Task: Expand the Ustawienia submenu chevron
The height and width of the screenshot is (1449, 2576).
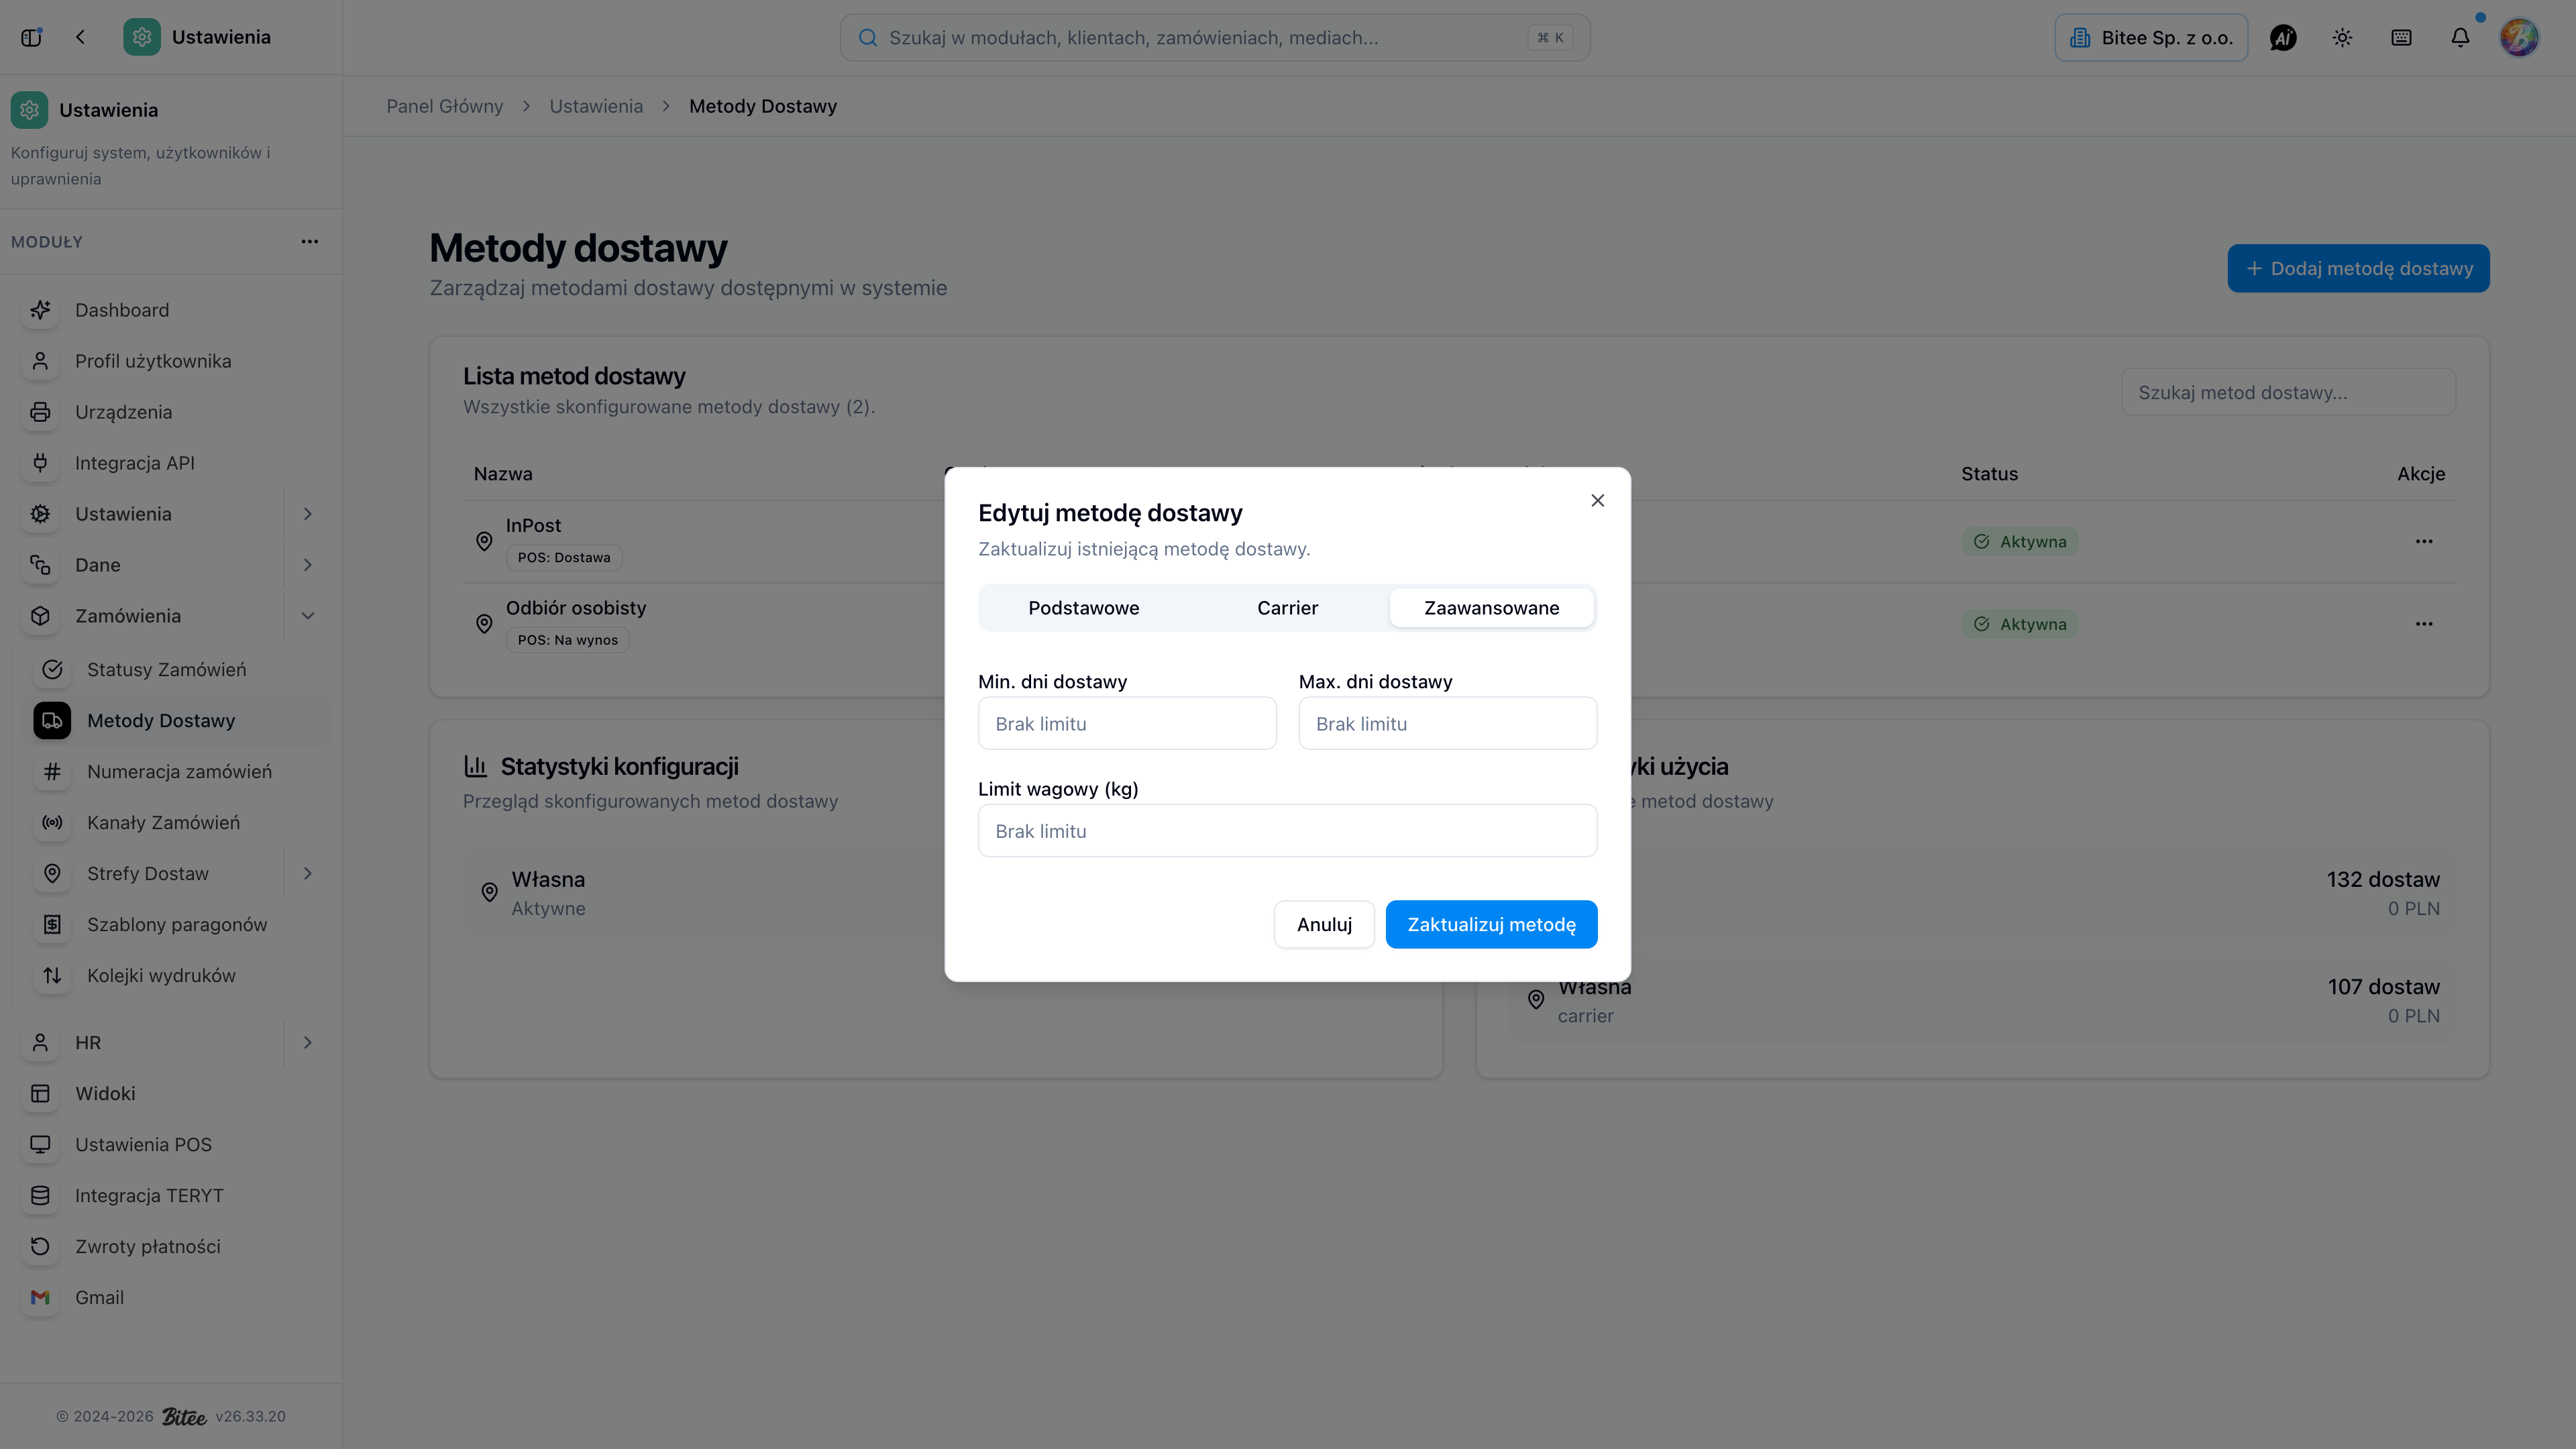Action: point(308,514)
